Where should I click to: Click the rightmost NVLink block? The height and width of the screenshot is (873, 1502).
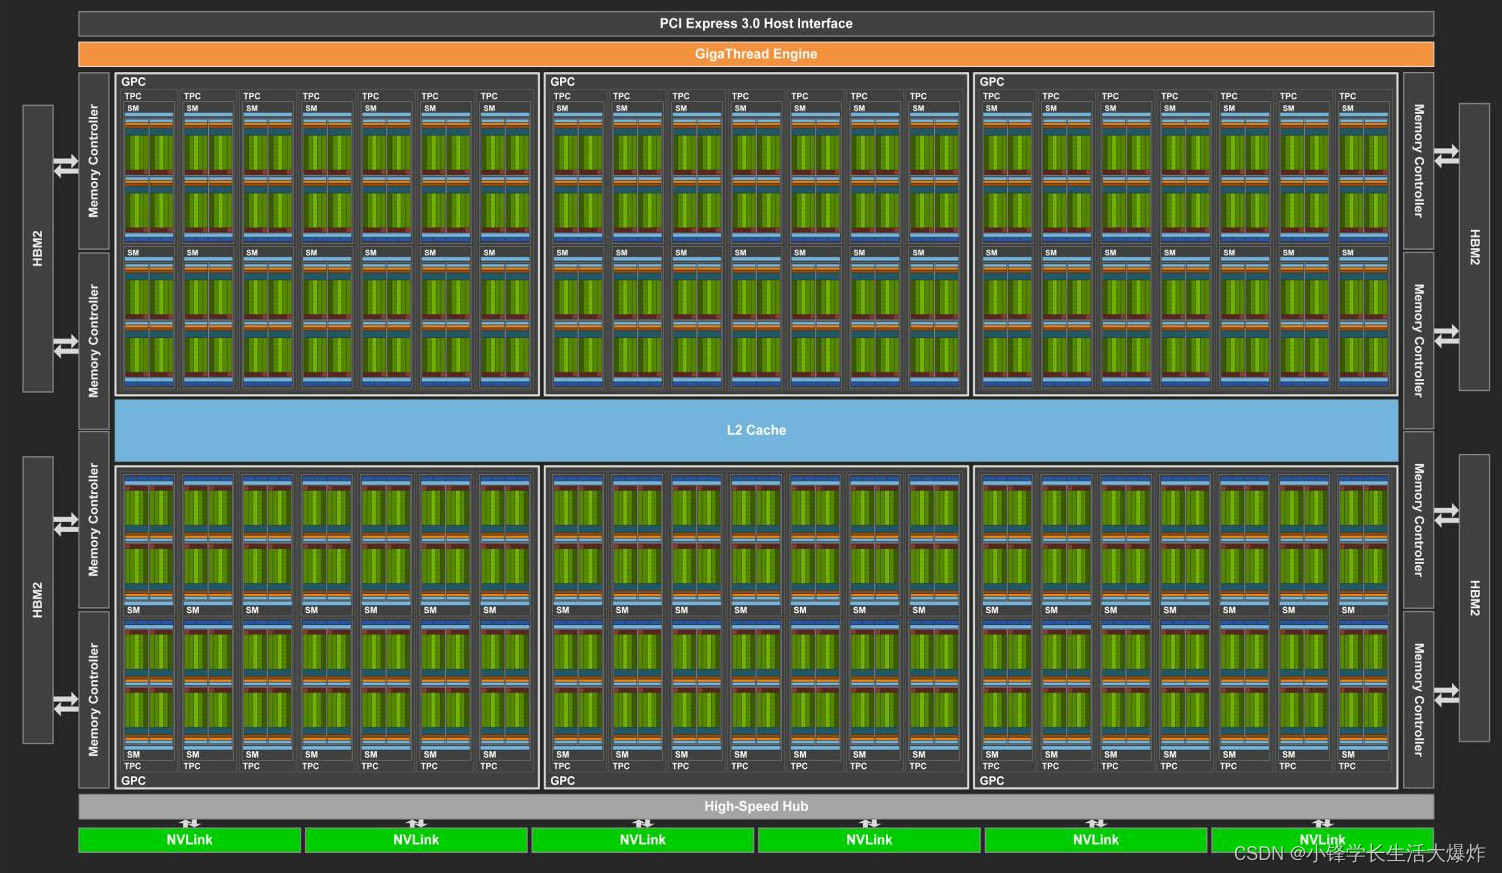[x=1322, y=840]
